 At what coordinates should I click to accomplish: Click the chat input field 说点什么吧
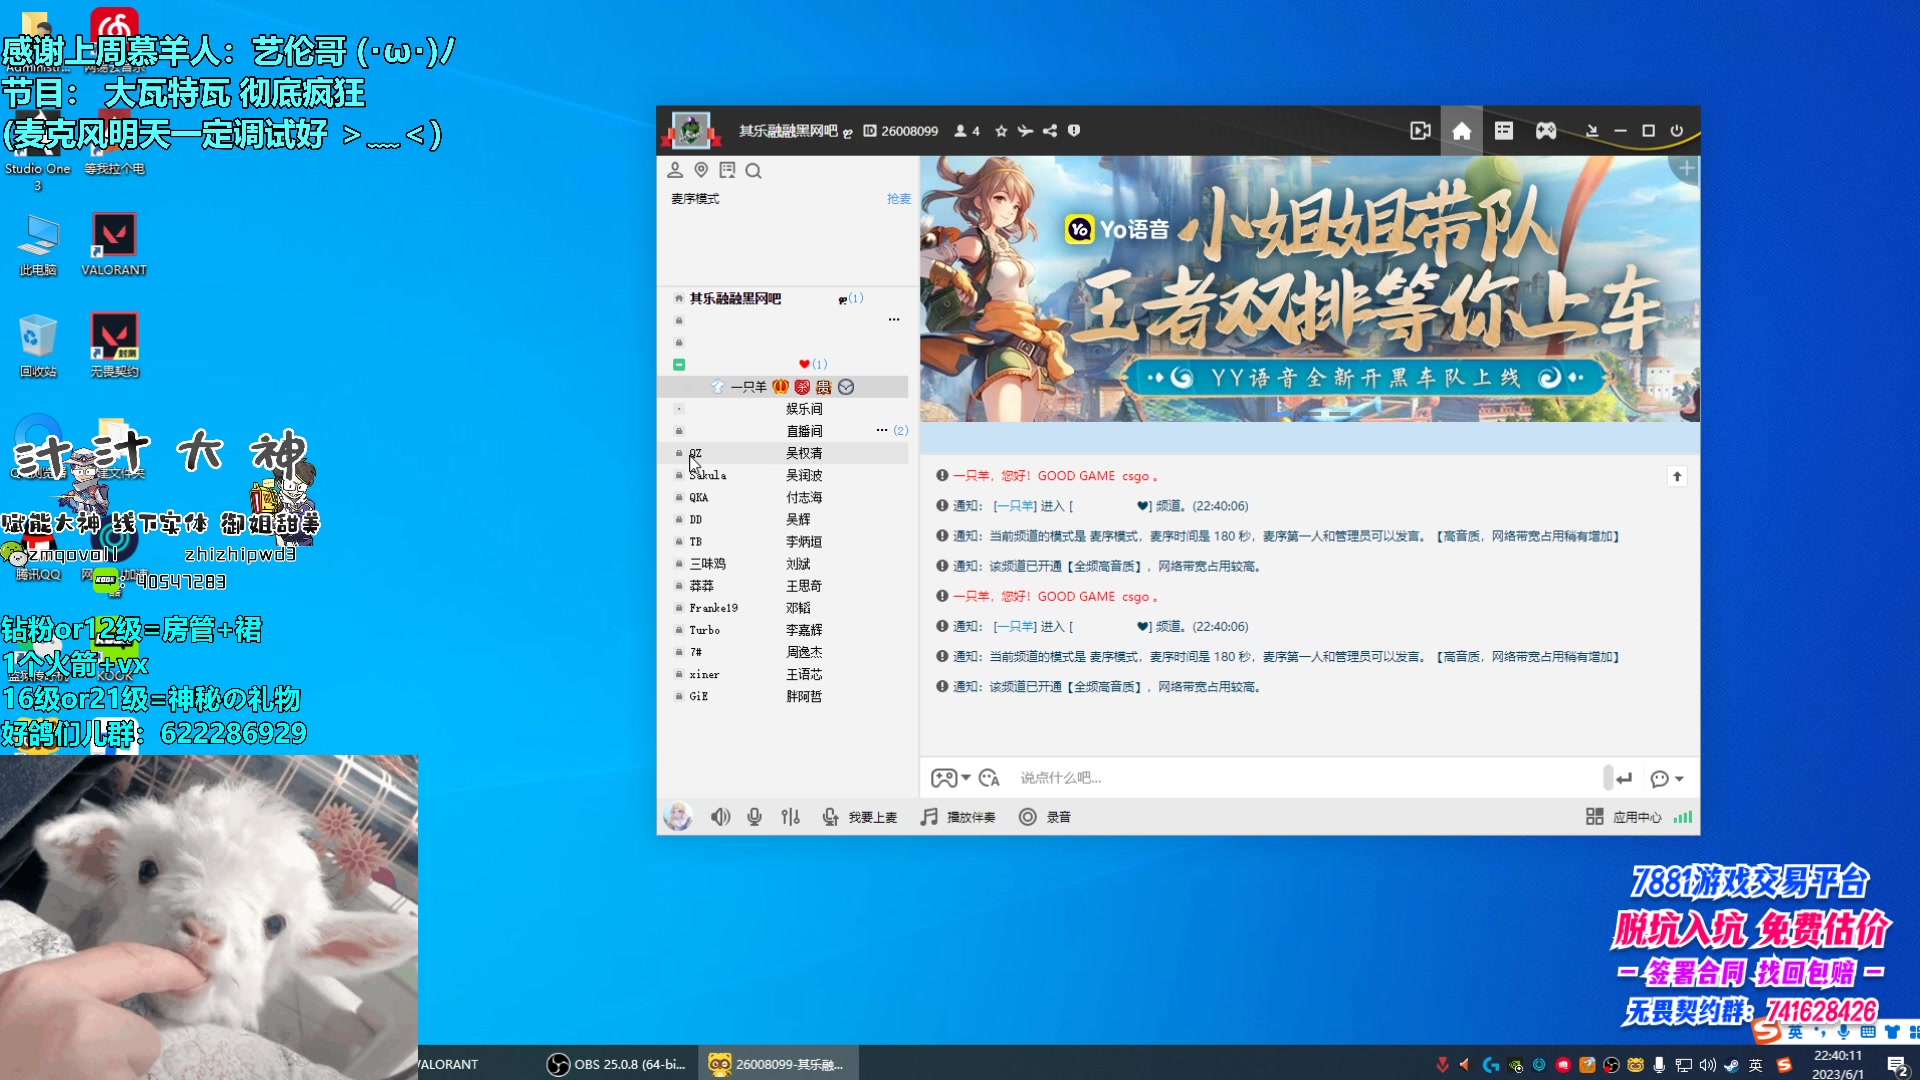pos(1305,778)
